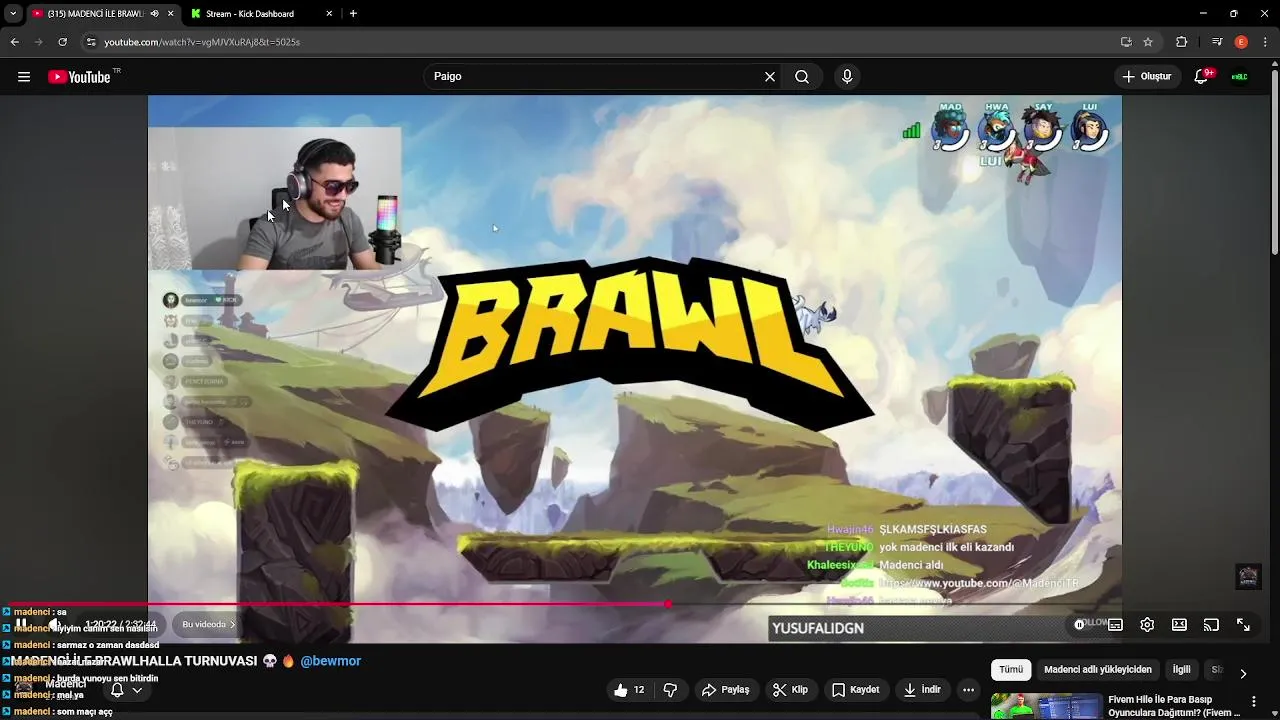Close the MADENCİ İLE BRAWL browser tab
The image size is (1280, 720).
[x=170, y=14]
